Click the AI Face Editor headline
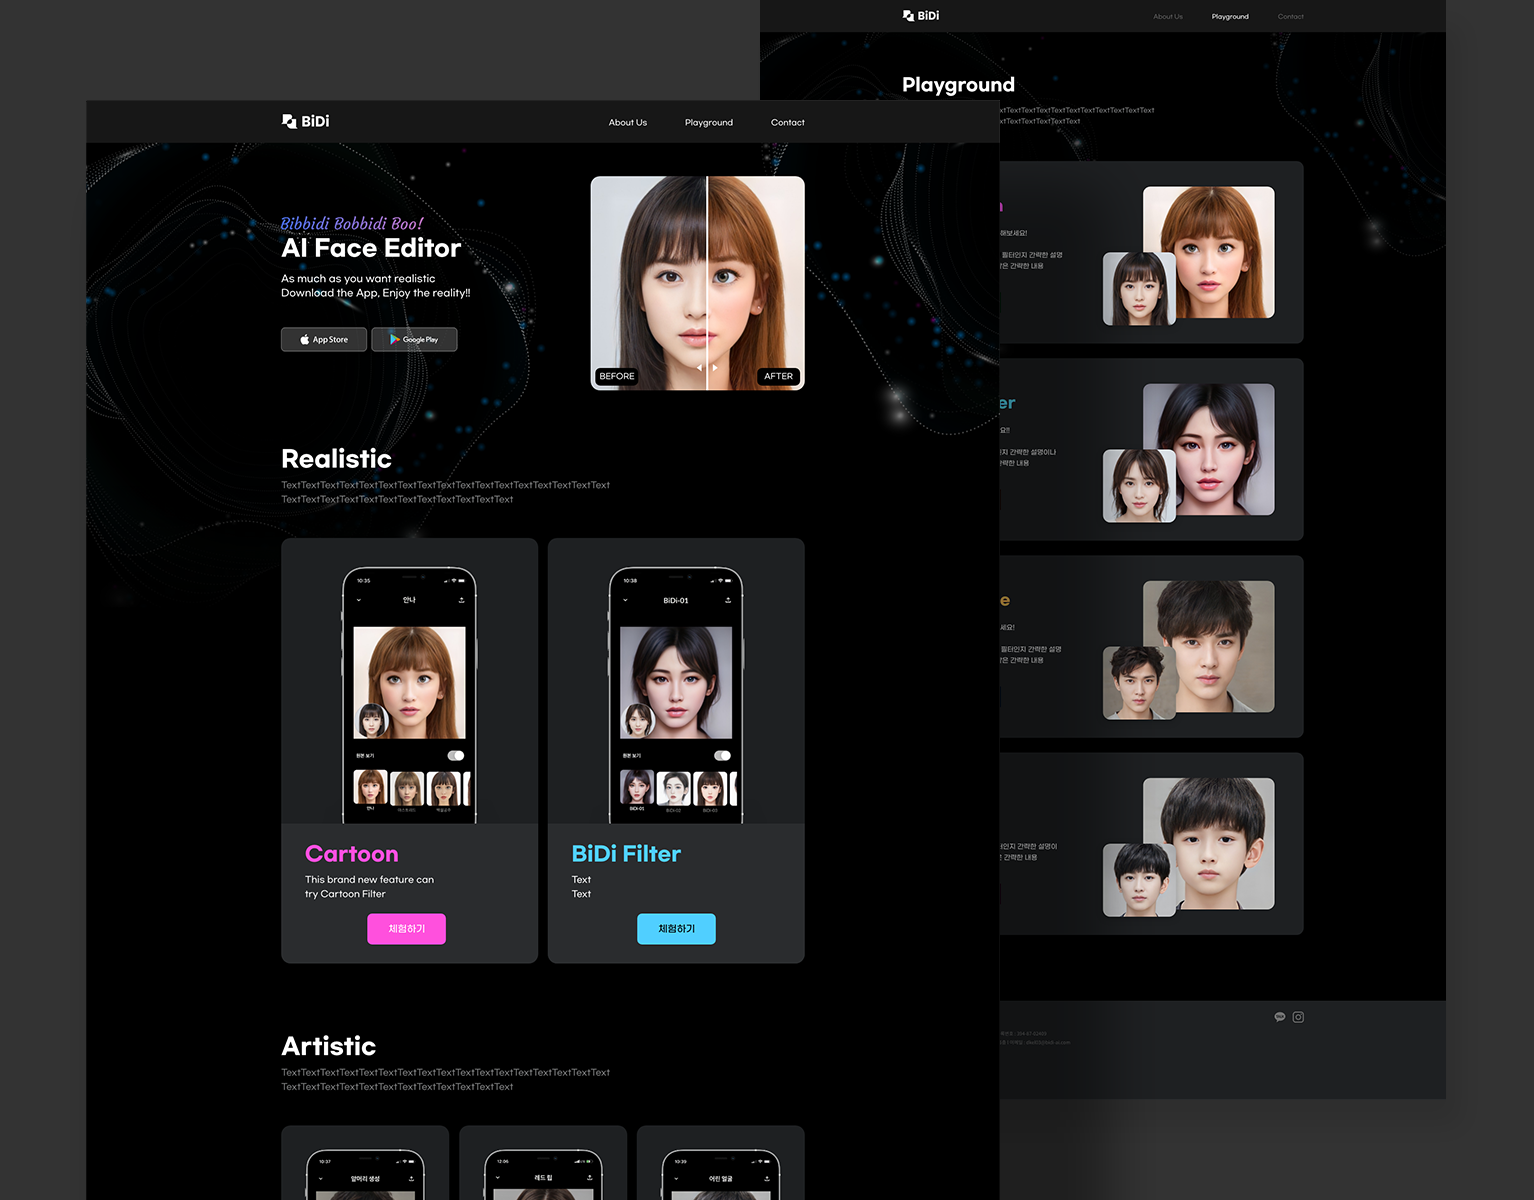Image resolution: width=1534 pixels, height=1200 pixels. tap(371, 248)
